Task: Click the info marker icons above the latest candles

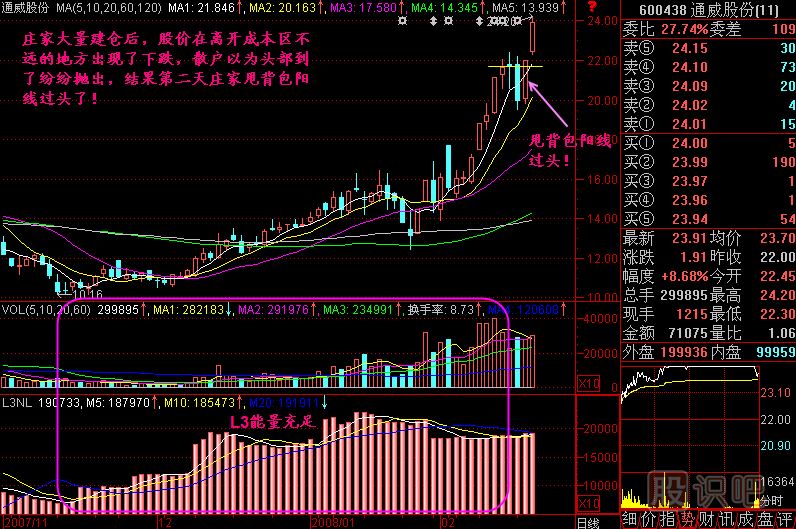Action: 505,20
